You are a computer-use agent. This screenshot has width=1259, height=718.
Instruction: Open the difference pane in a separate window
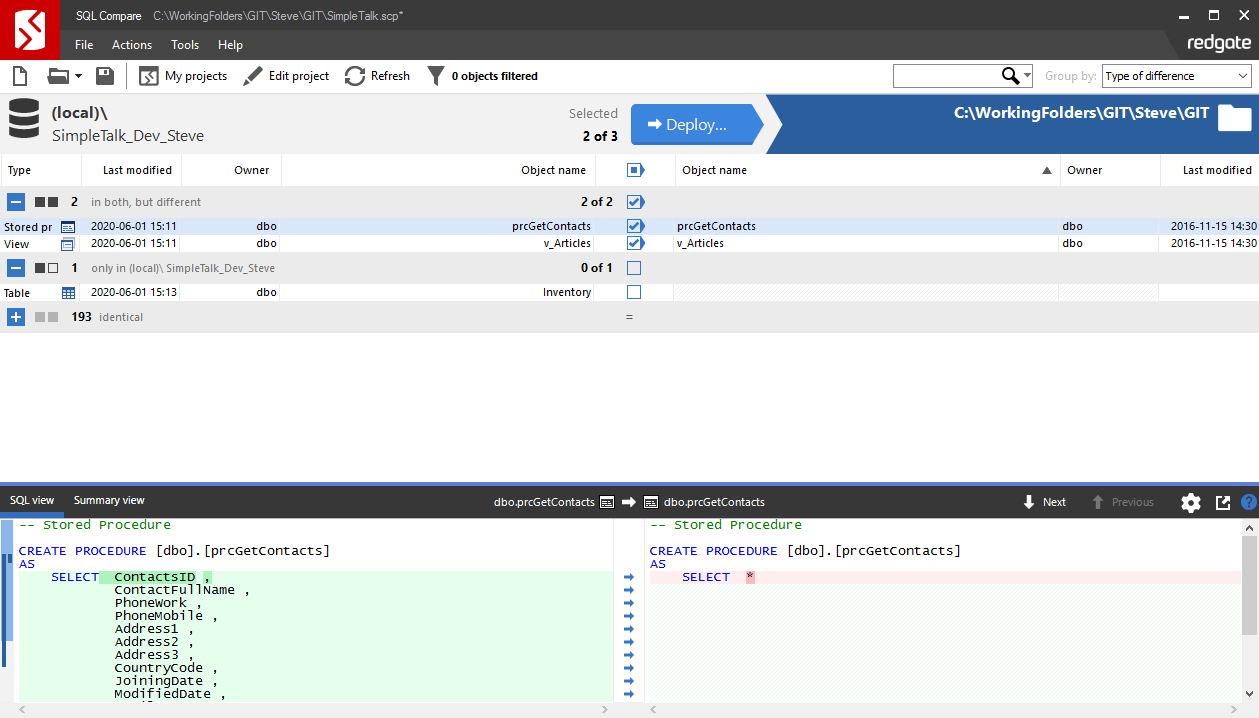(x=1222, y=502)
